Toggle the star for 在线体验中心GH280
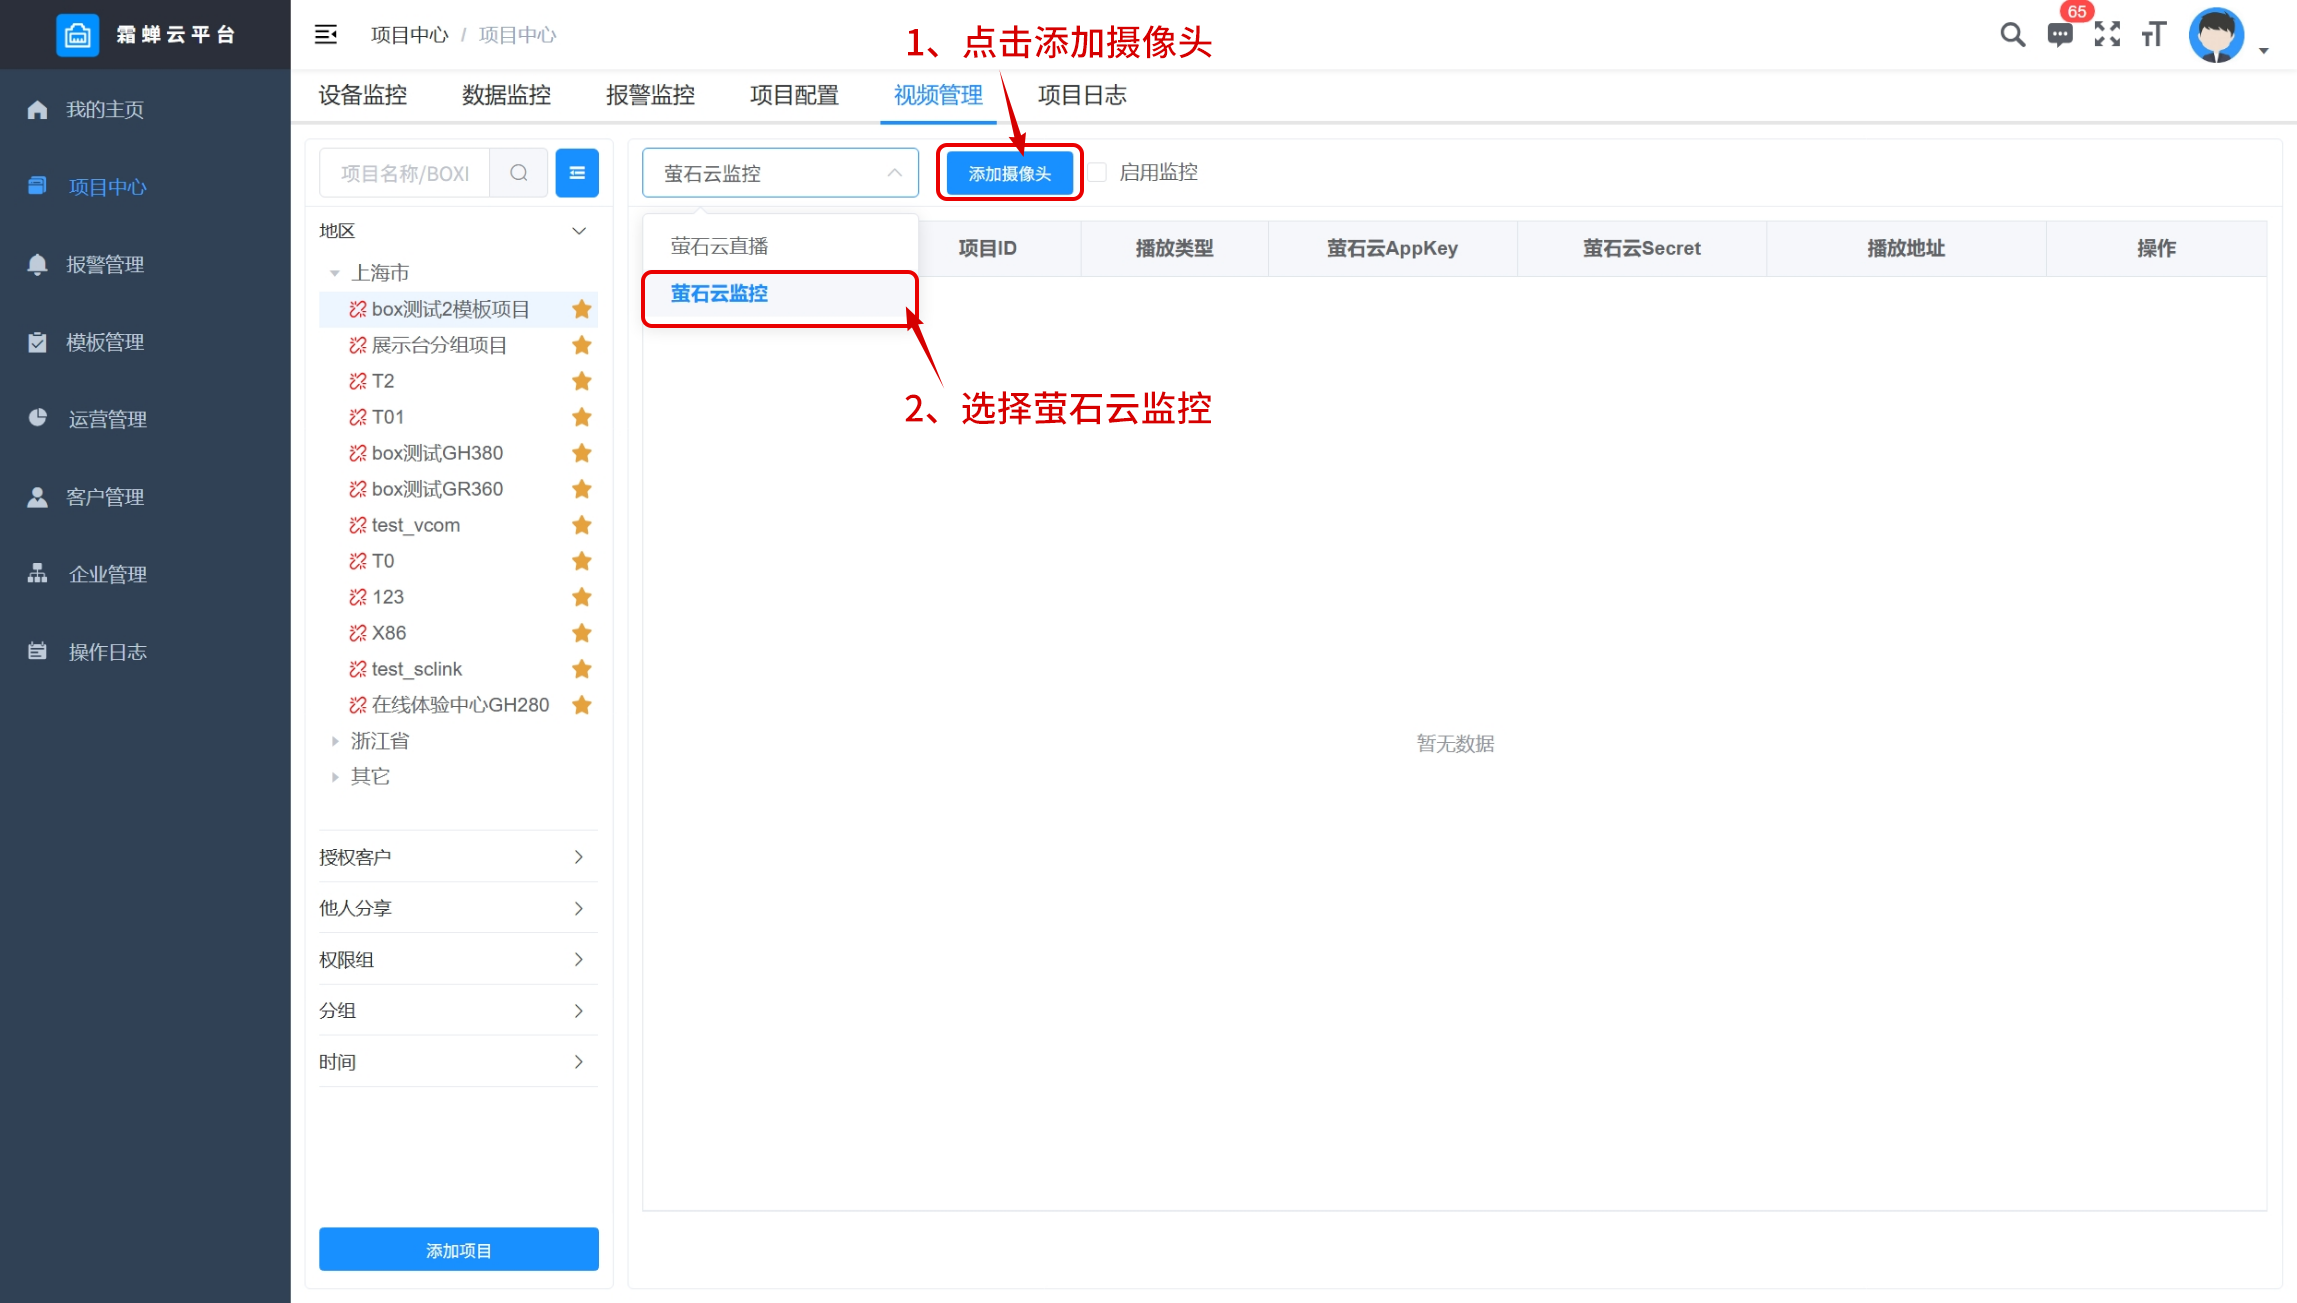 [x=582, y=705]
